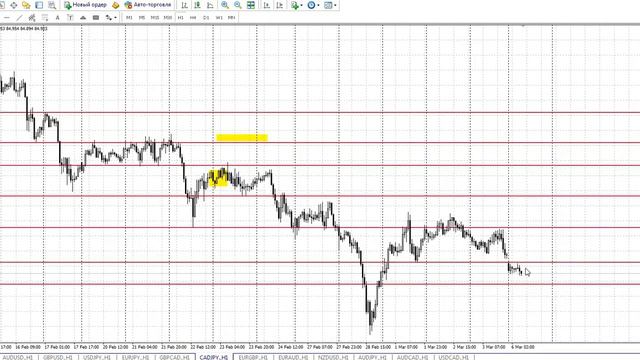Open the GBPUSD,H1 chart tab
This screenshot has width=640, height=360.
coord(58,357)
